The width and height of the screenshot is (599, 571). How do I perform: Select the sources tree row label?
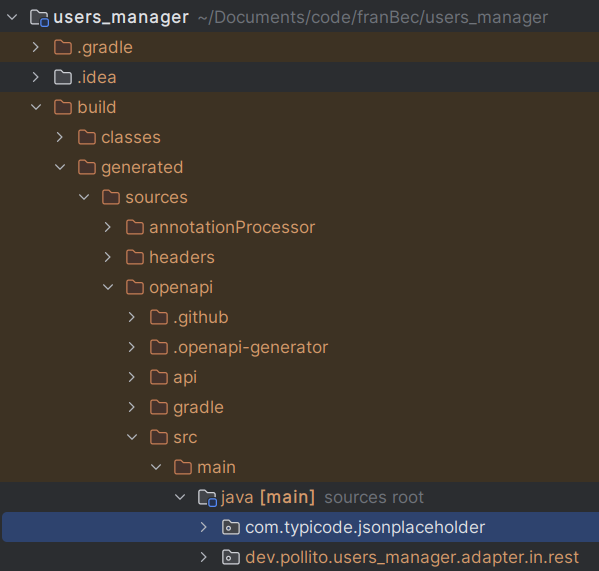[157, 197]
